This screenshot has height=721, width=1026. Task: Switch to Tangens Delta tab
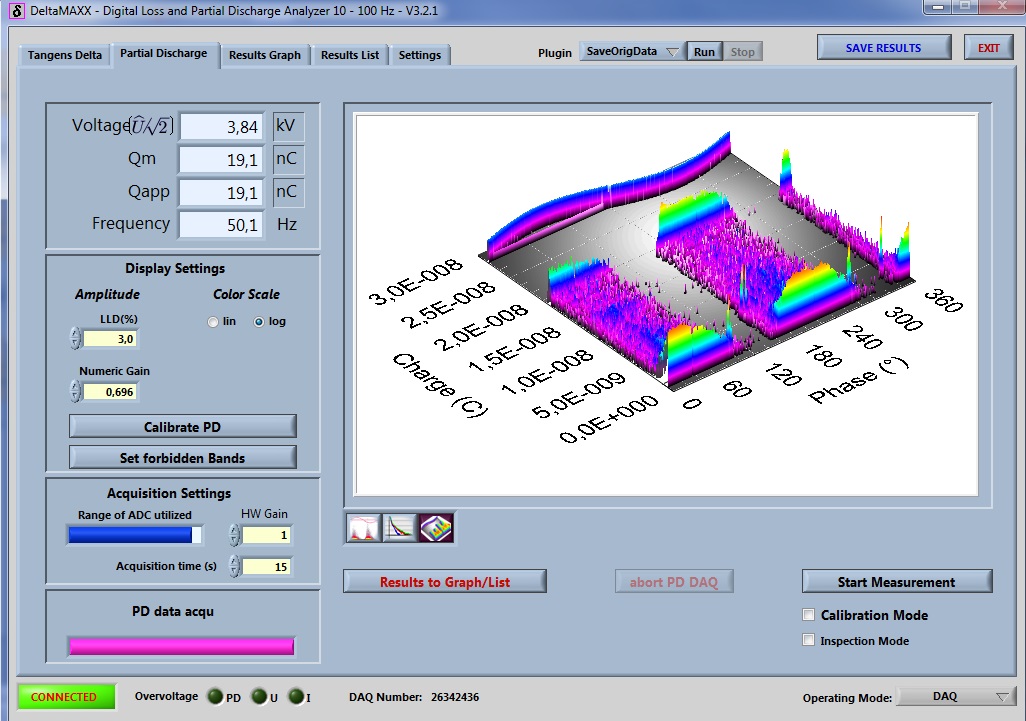(65, 55)
